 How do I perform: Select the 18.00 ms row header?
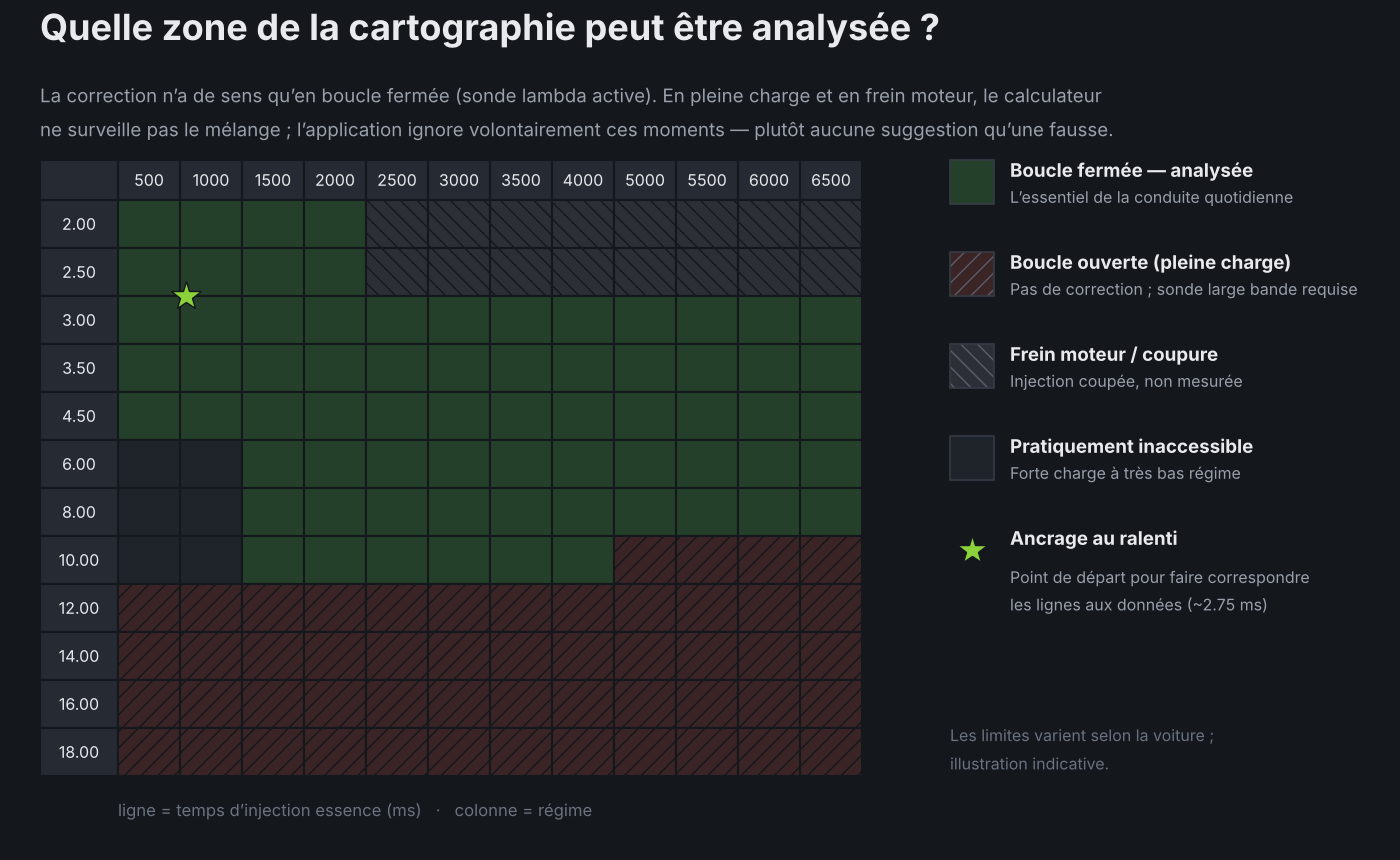(79, 752)
